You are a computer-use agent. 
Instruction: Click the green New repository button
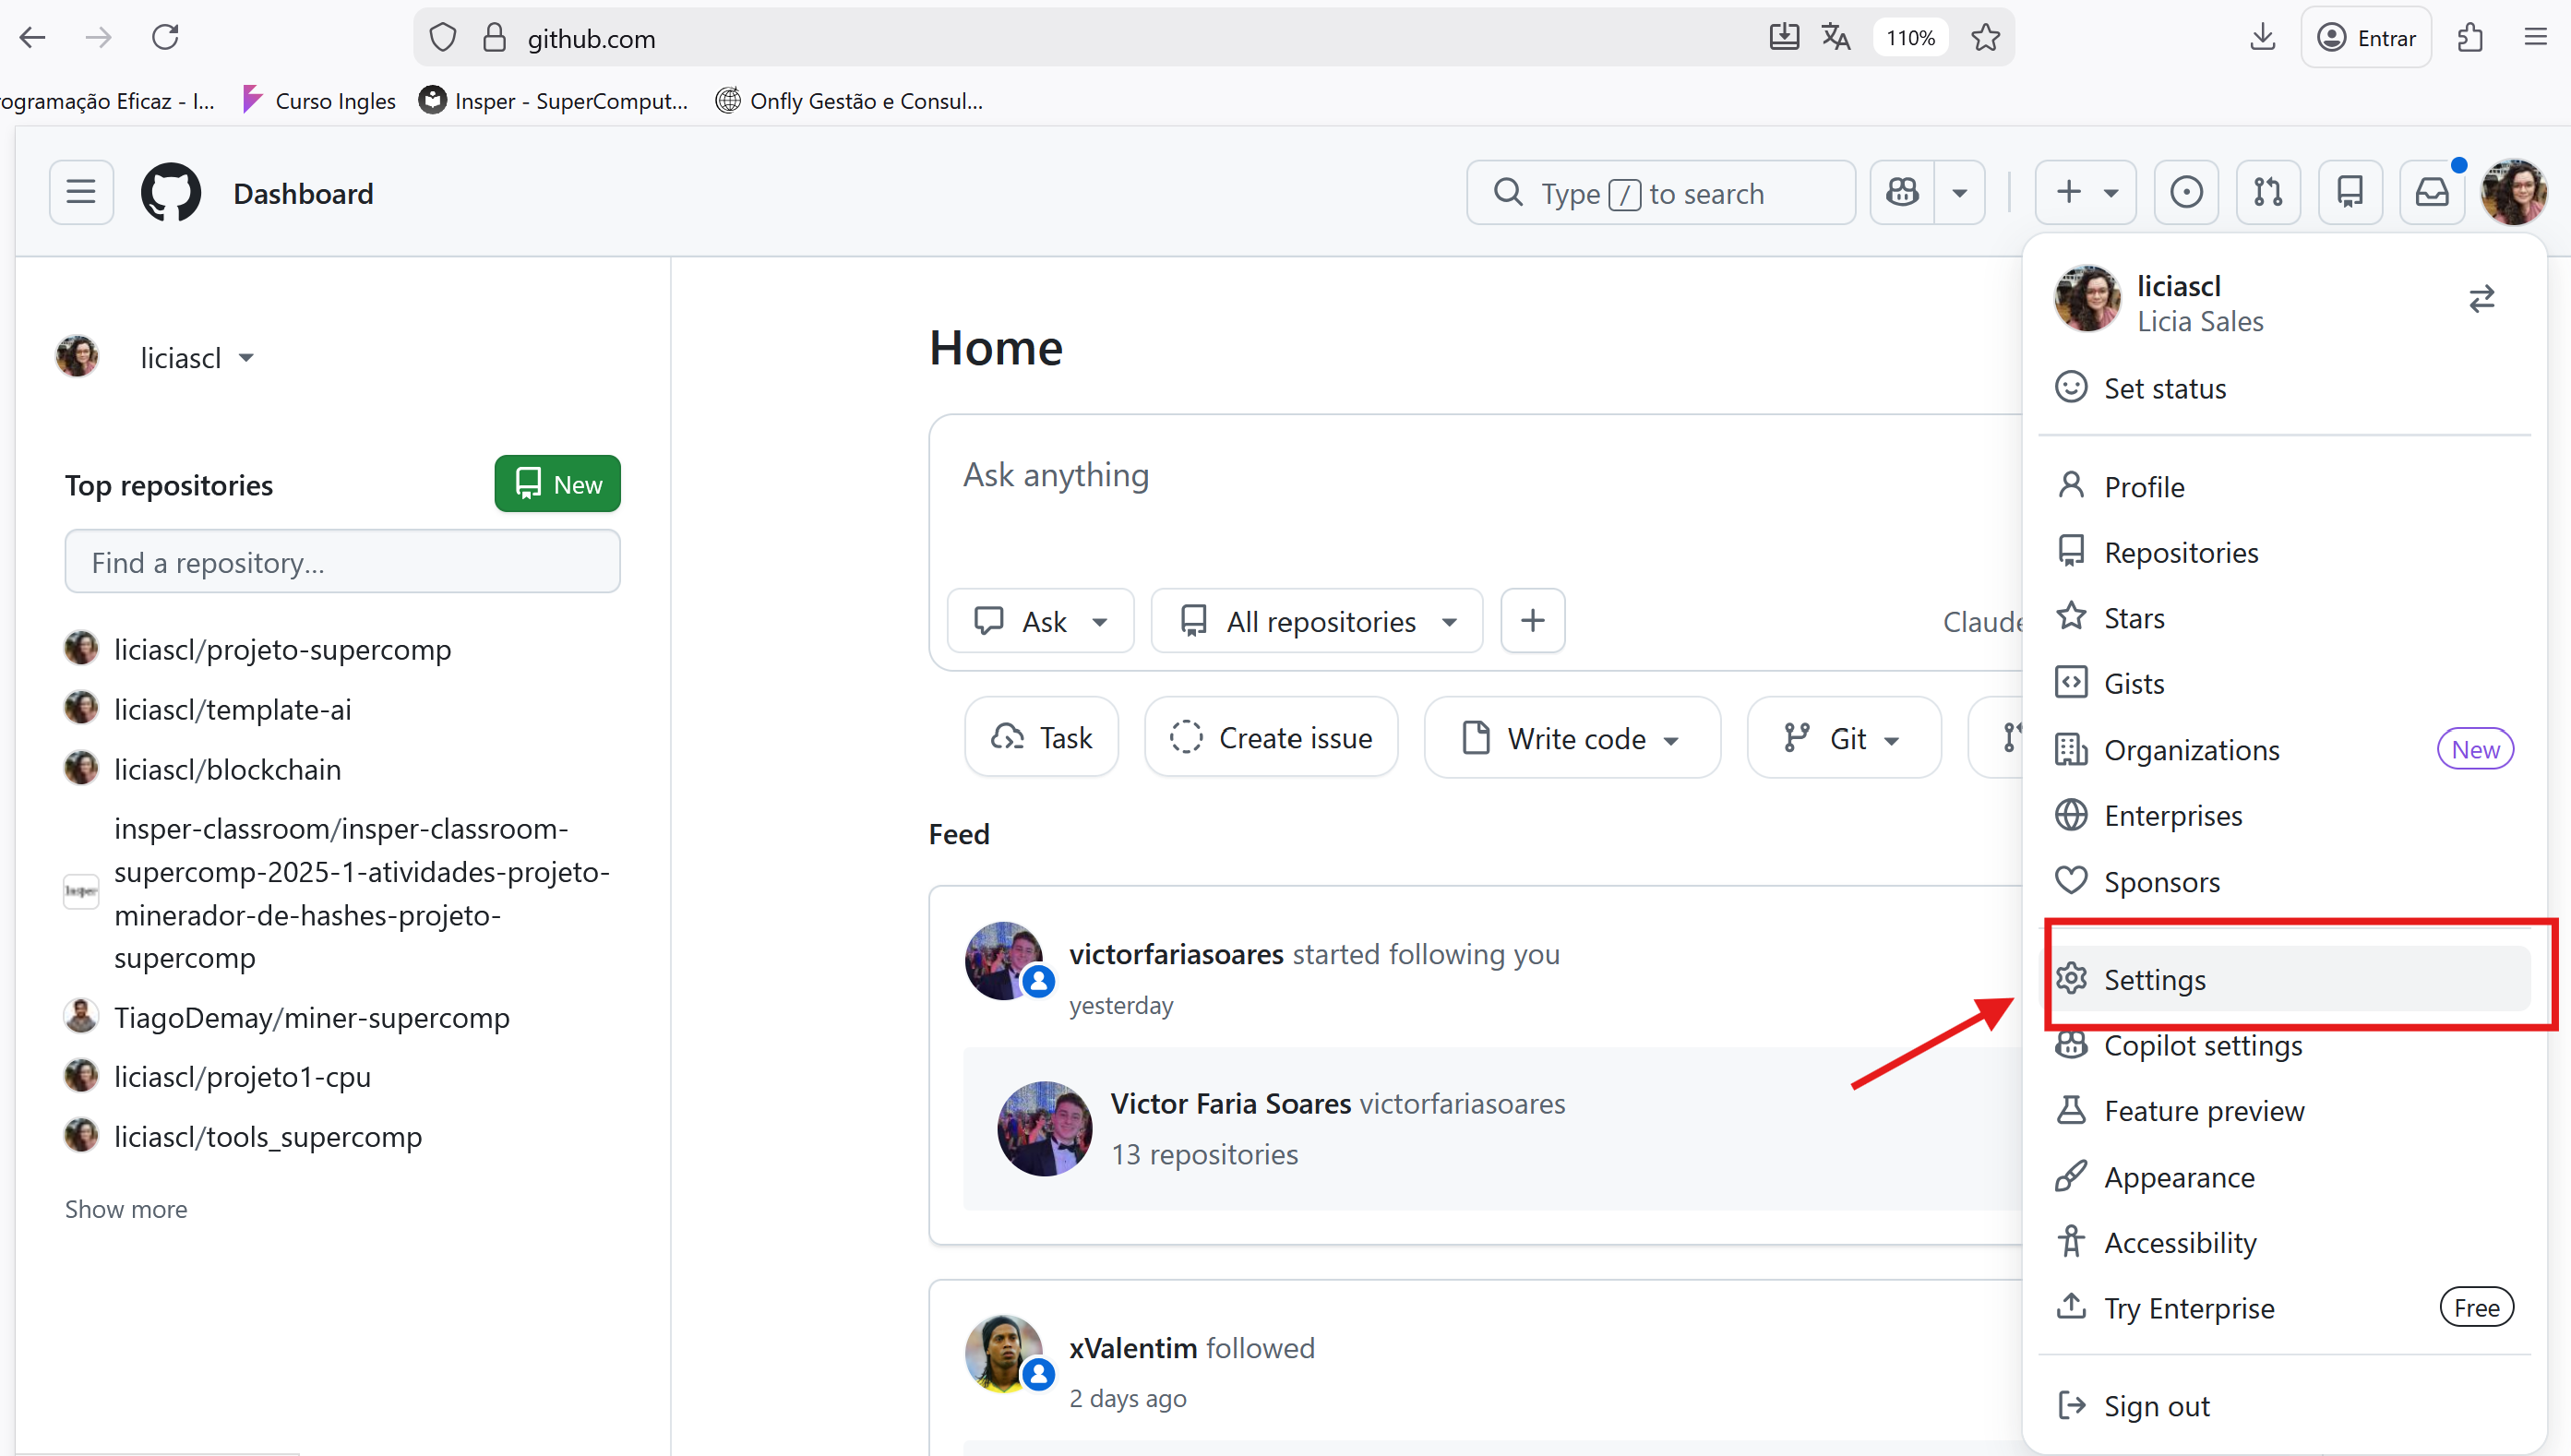[x=557, y=484]
